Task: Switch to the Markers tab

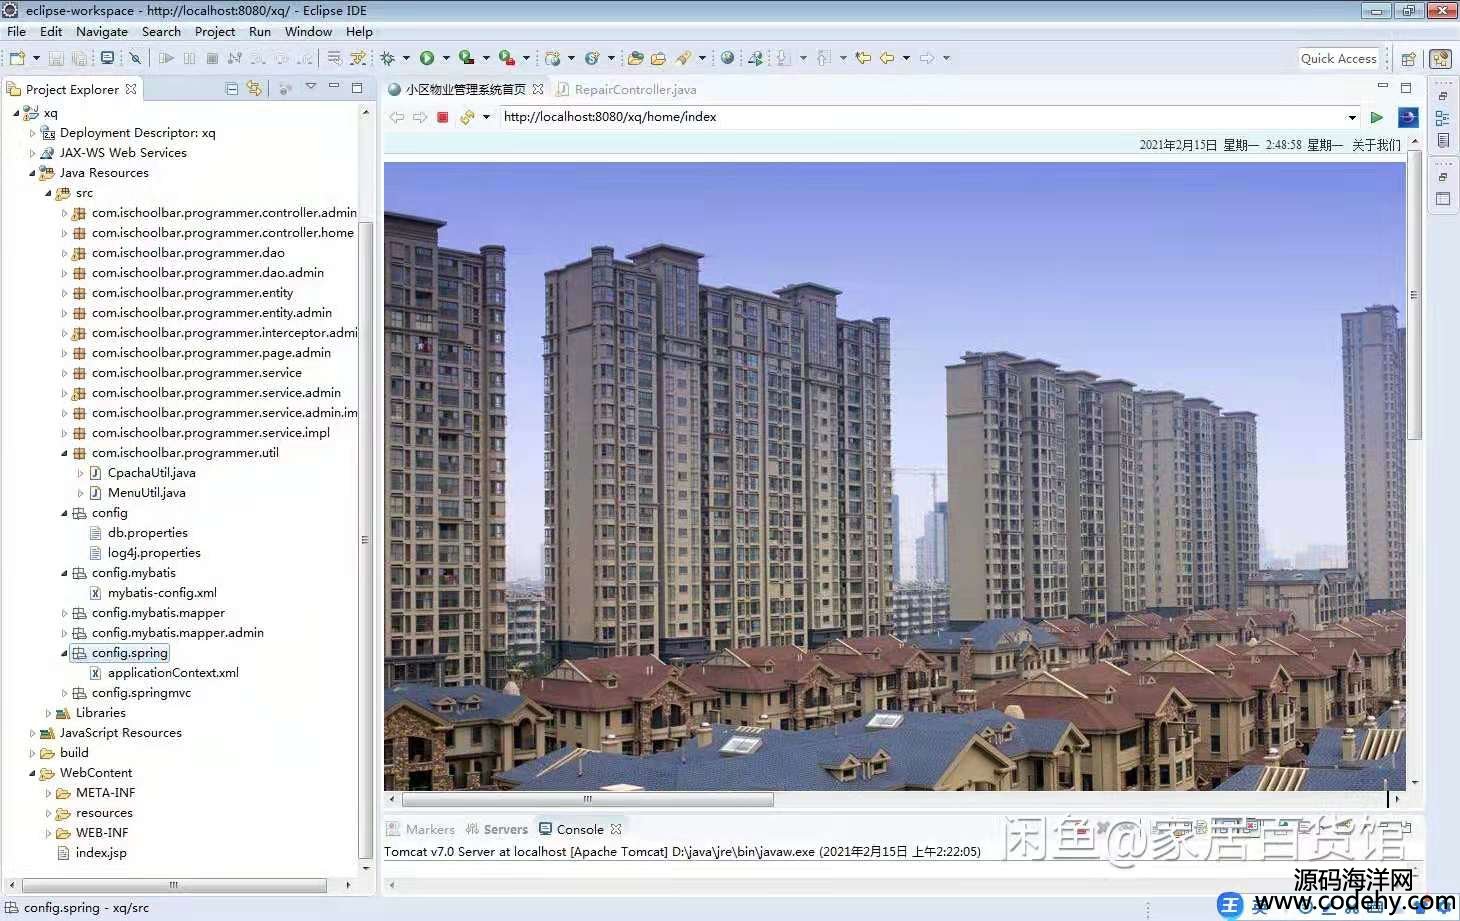Action: pos(421,829)
